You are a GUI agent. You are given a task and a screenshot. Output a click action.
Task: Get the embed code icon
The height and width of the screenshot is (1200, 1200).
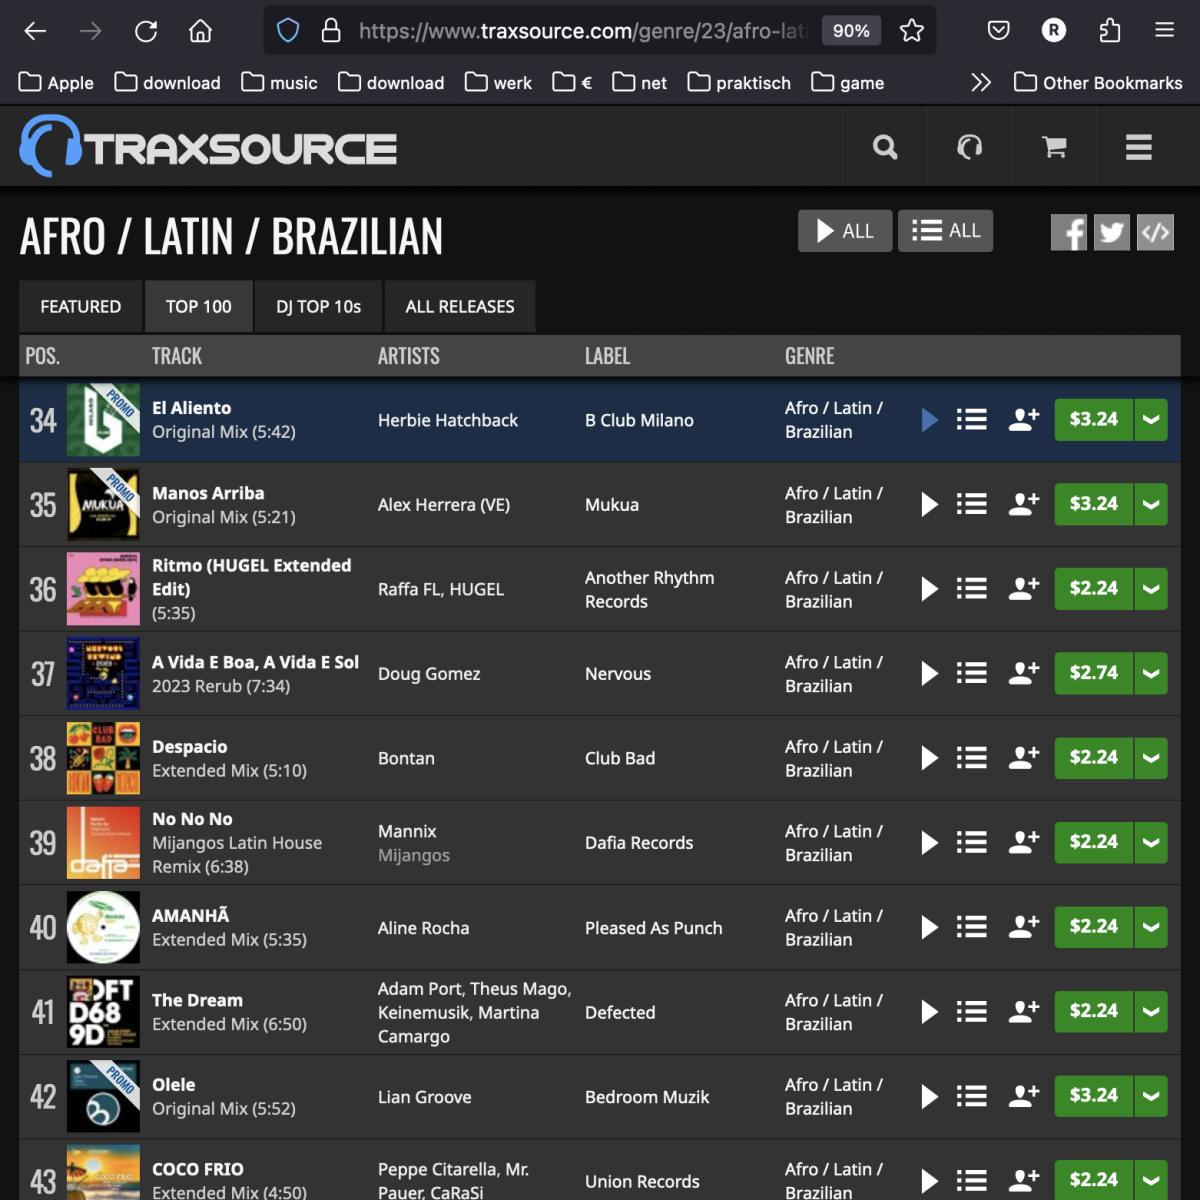[x=1155, y=233]
